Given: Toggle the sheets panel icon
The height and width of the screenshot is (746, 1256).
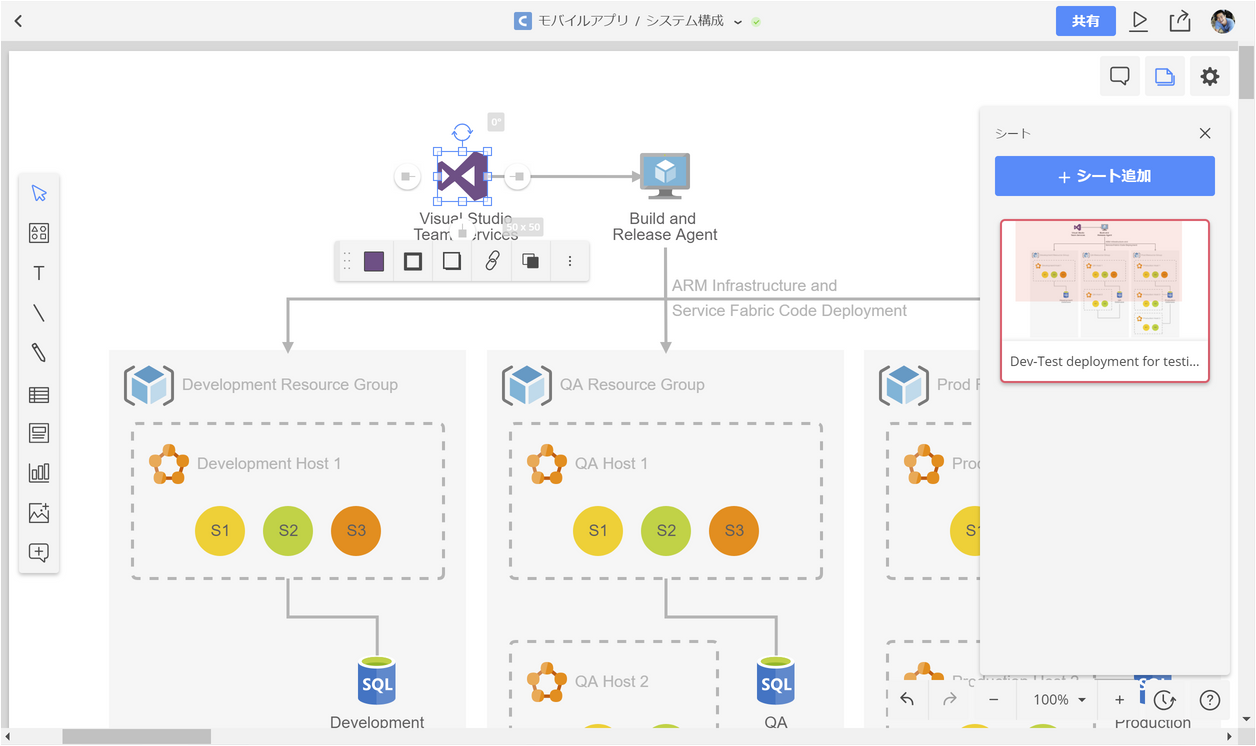Looking at the screenshot, I should pyautogui.click(x=1165, y=76).
